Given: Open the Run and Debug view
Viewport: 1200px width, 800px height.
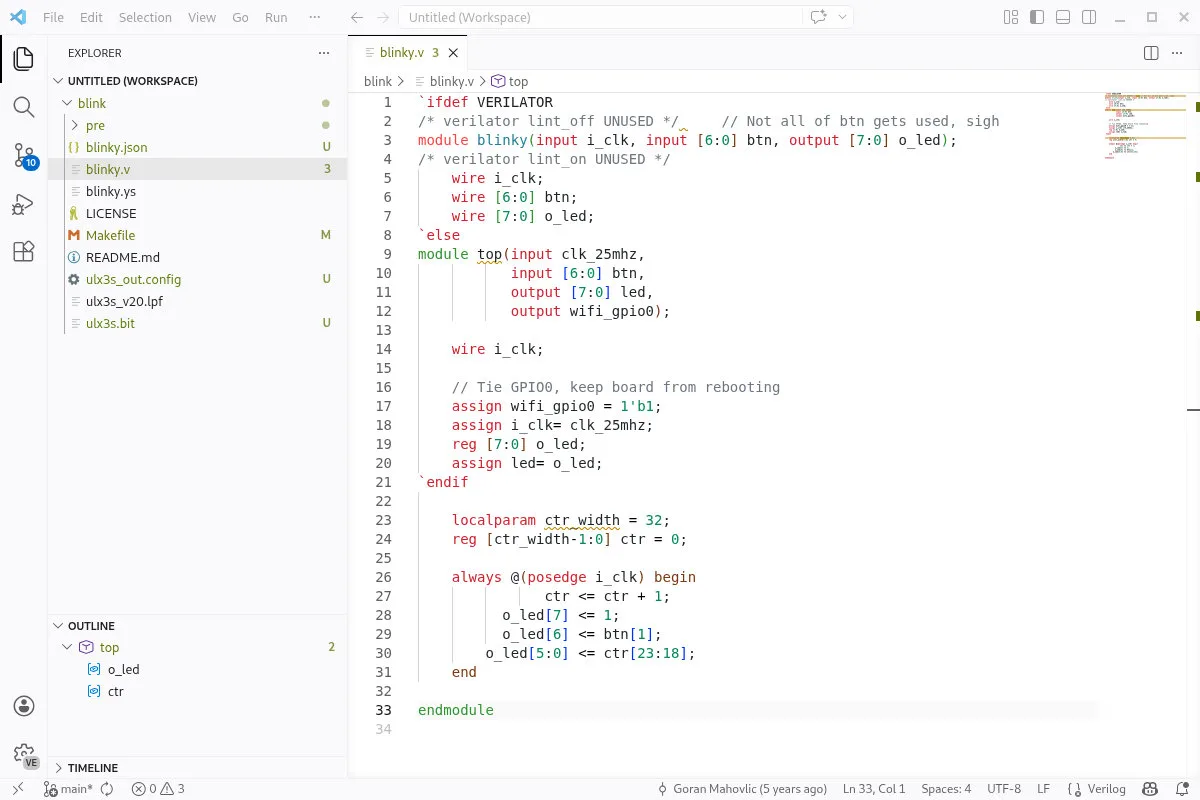Looking at the screenshot, I should point(24,204).
